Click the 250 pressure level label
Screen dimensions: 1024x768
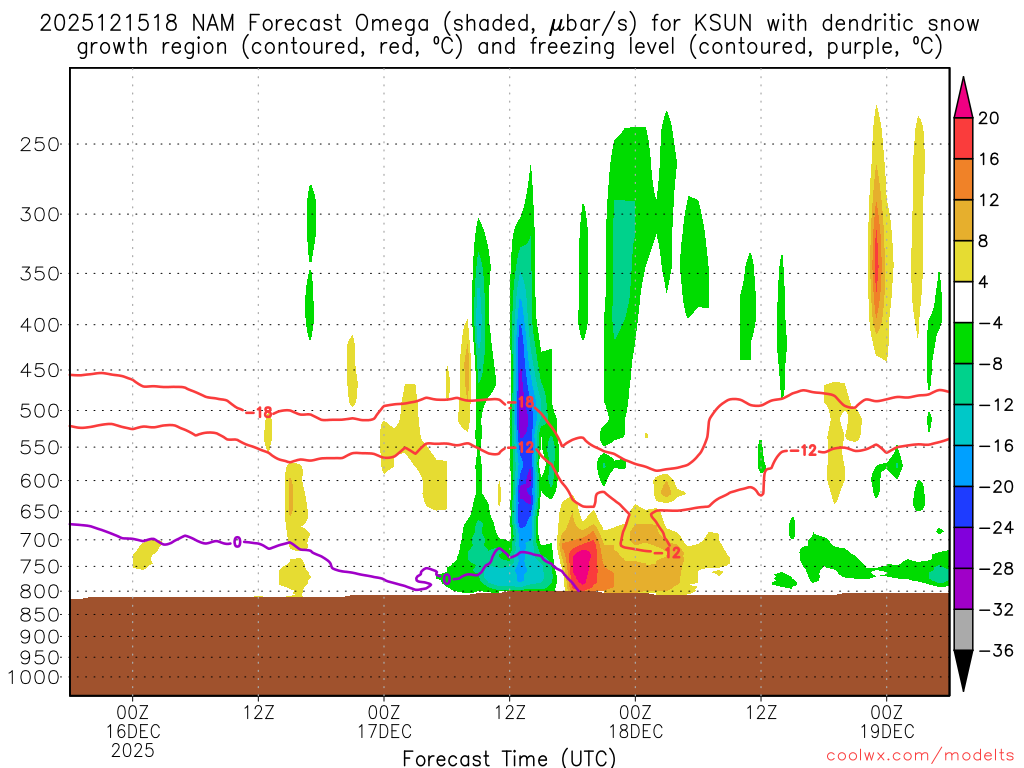point(40,144)
